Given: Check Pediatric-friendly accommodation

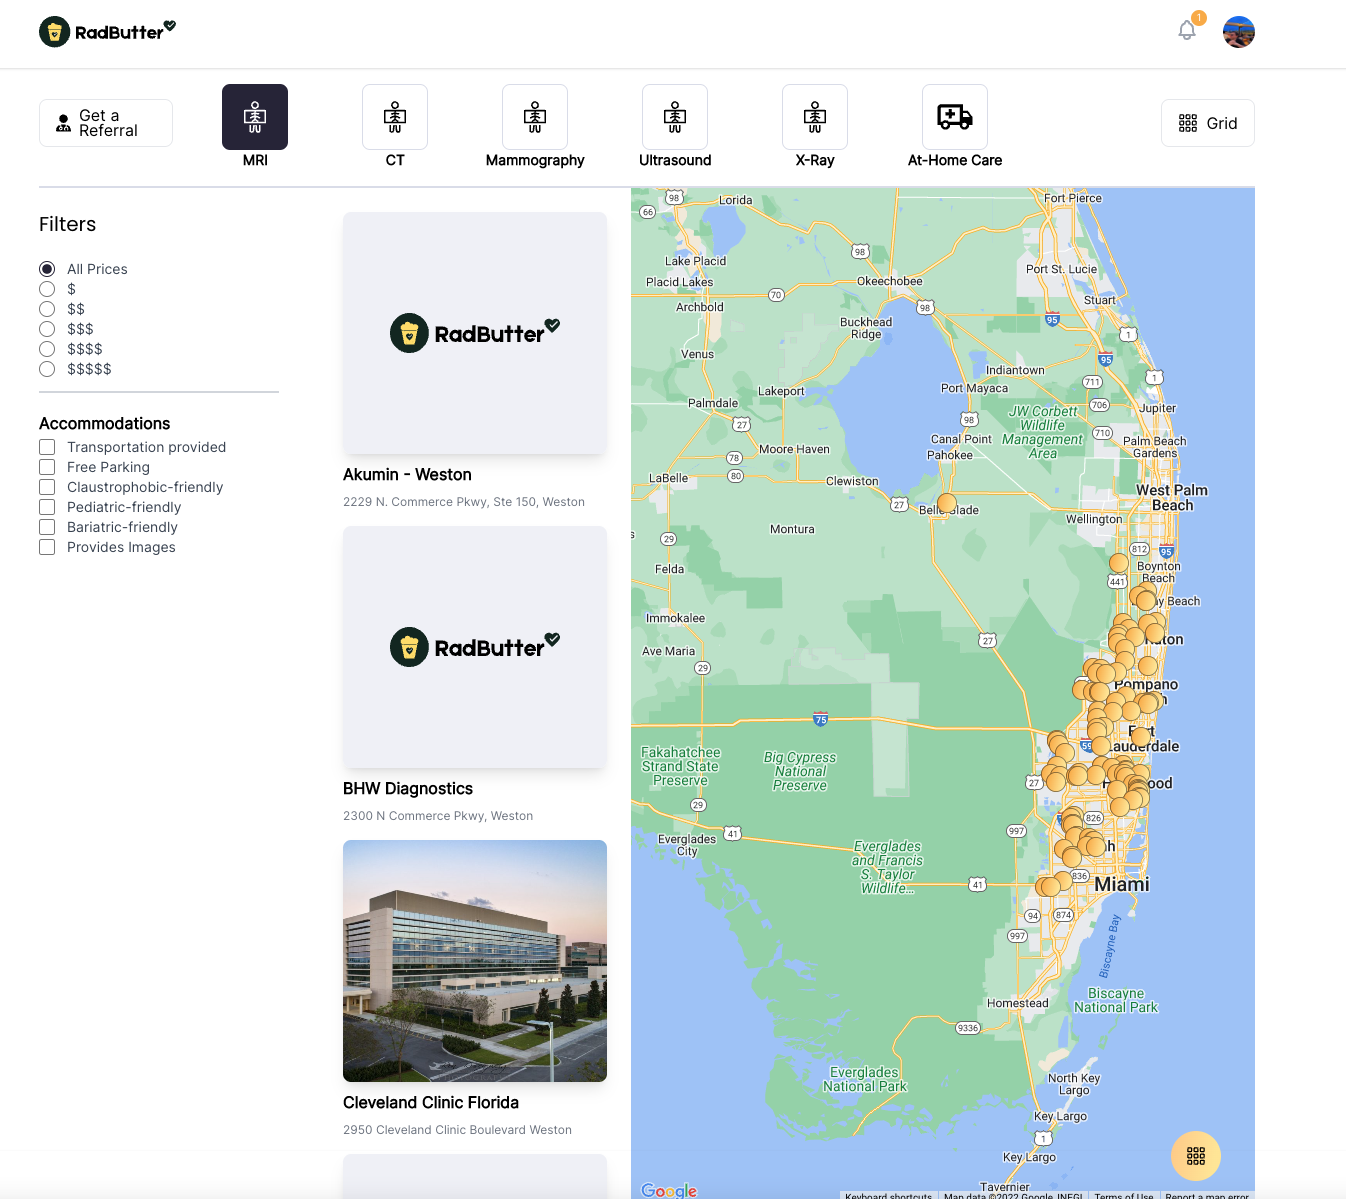Looking at the screenshot, I should pos(47,507).
